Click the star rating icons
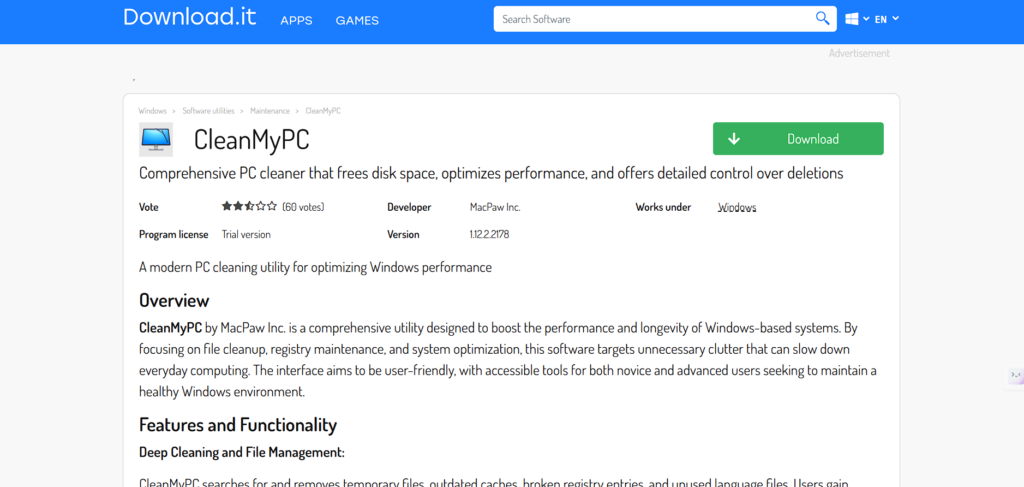The width and height of the screenshot is (1024, 487). [x=249, y=206]
